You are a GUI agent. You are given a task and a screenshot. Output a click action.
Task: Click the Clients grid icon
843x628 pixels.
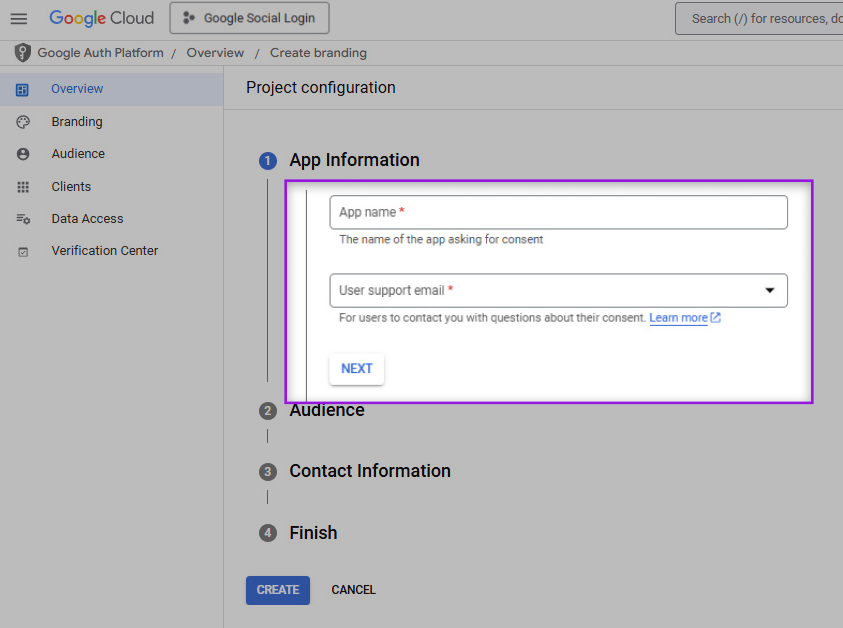click(x=23, y=187)
